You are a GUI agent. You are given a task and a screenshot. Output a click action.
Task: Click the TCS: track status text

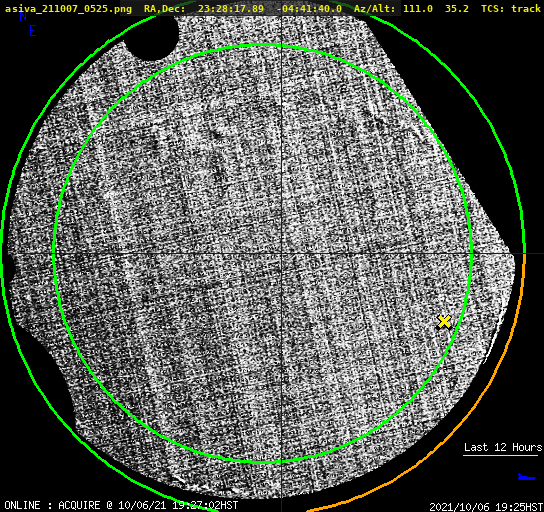pyautogui.click(x=511, y=8)
